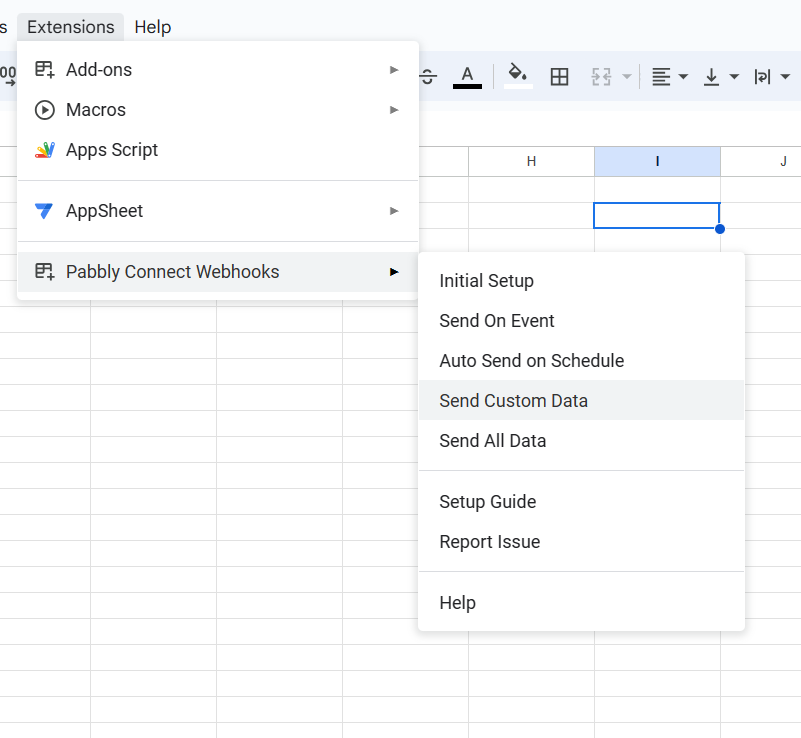This screenshot has height=738, width=801.
Task: Choose Auto Send on Schedule
Action: click(x=581, y=361)
